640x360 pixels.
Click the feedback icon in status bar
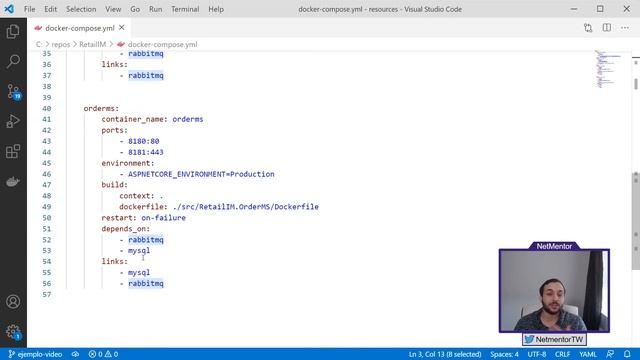pos(610,354)
